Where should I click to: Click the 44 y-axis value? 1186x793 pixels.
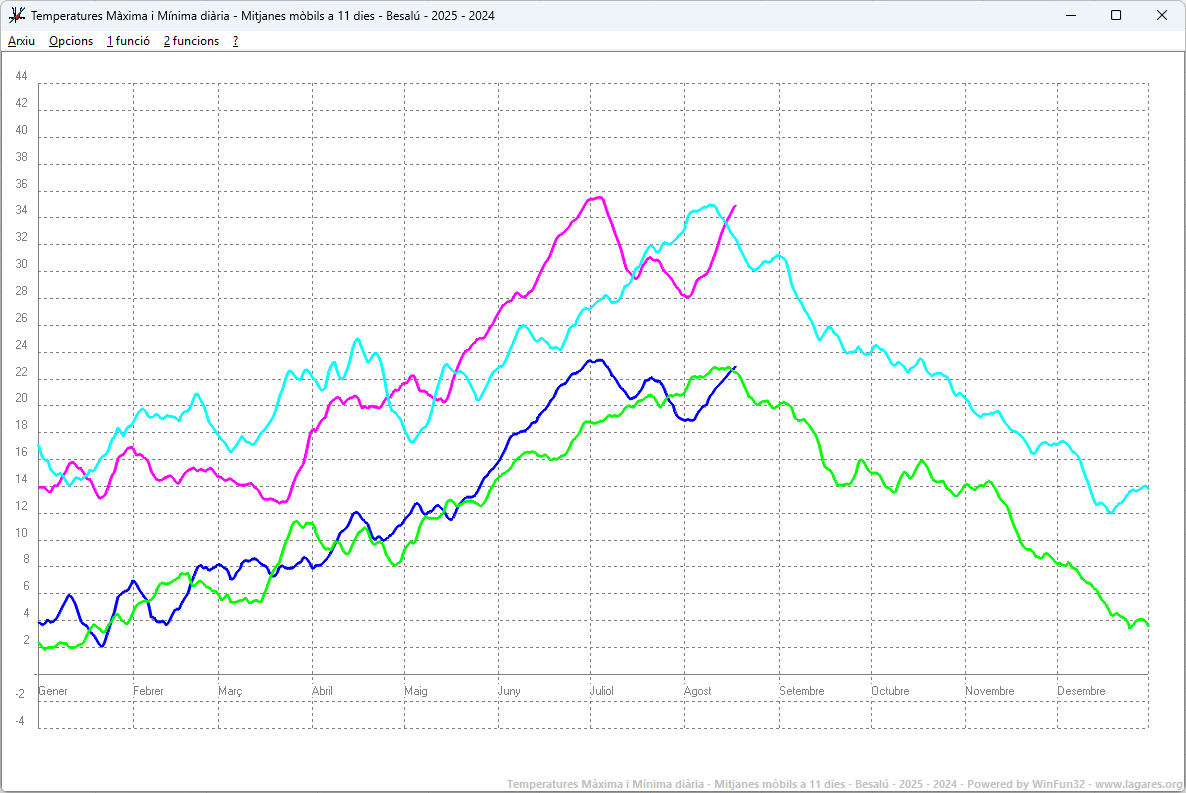(21, 76)
